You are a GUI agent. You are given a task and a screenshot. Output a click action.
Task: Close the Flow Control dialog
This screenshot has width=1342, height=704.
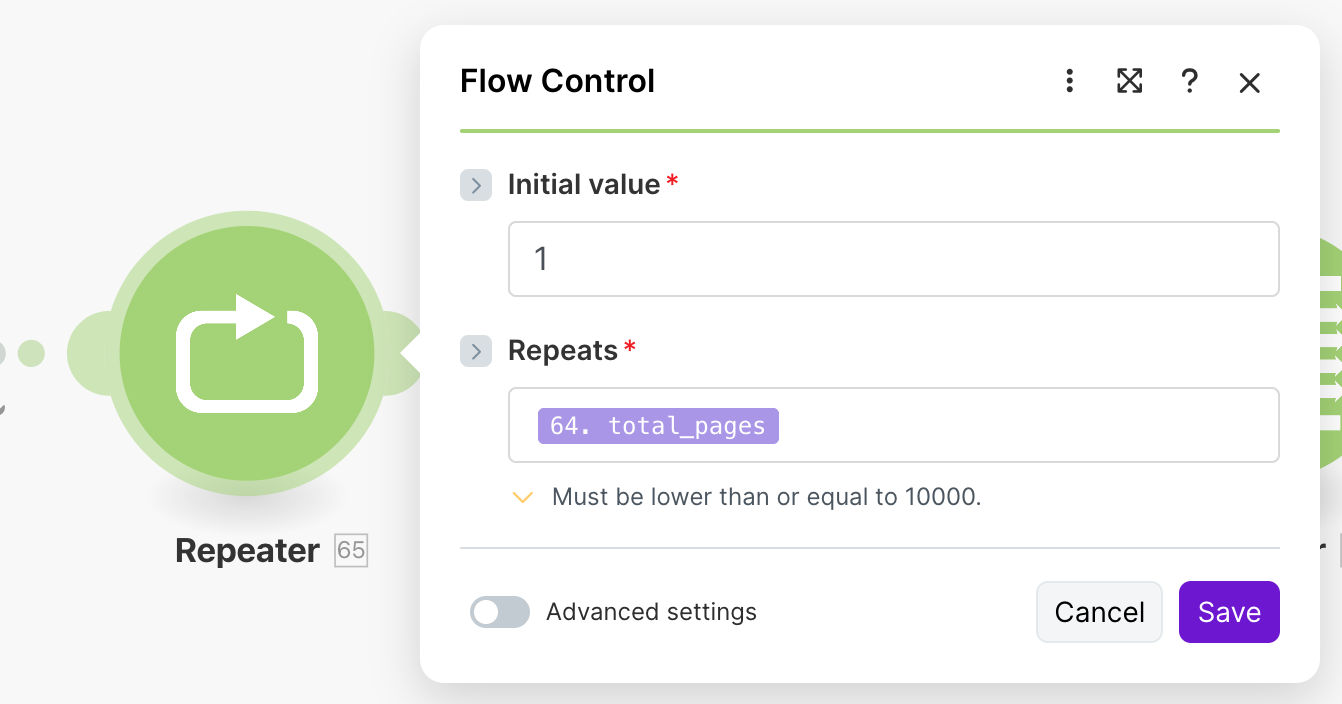[x=1249, y=82]
